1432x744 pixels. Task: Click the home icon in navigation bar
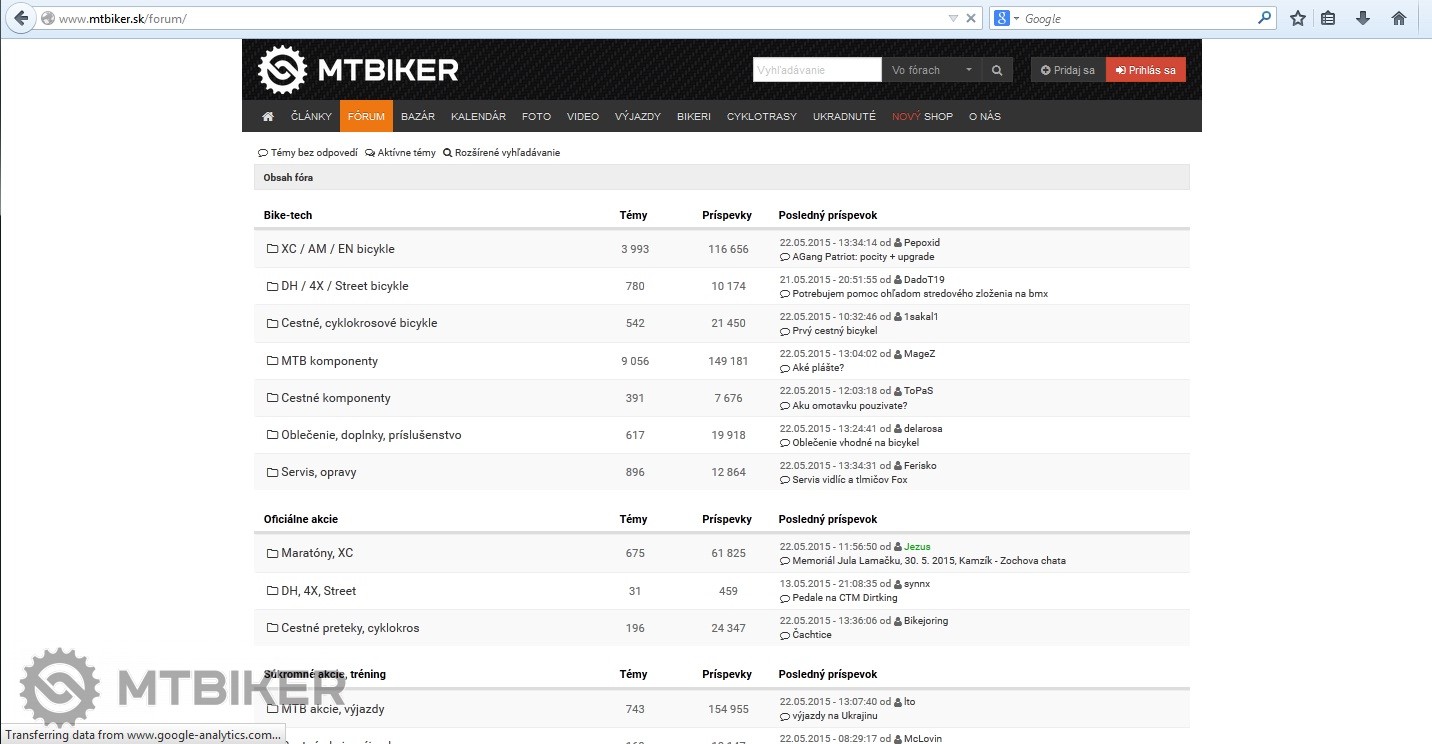click(268, 117)
